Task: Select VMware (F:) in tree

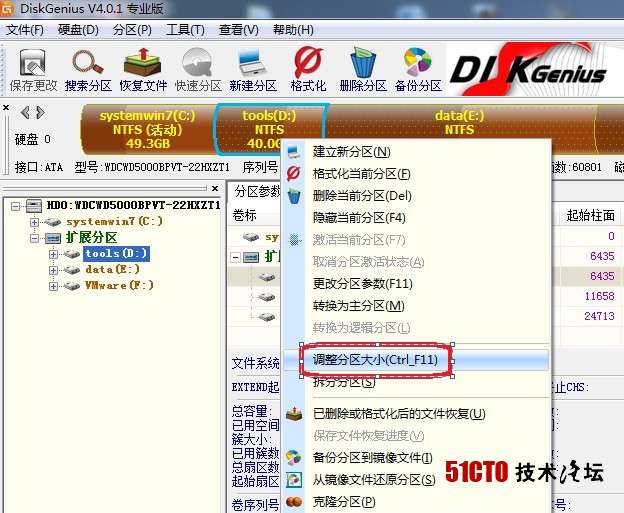Action: pyautogui.click(x=119, y=285)
